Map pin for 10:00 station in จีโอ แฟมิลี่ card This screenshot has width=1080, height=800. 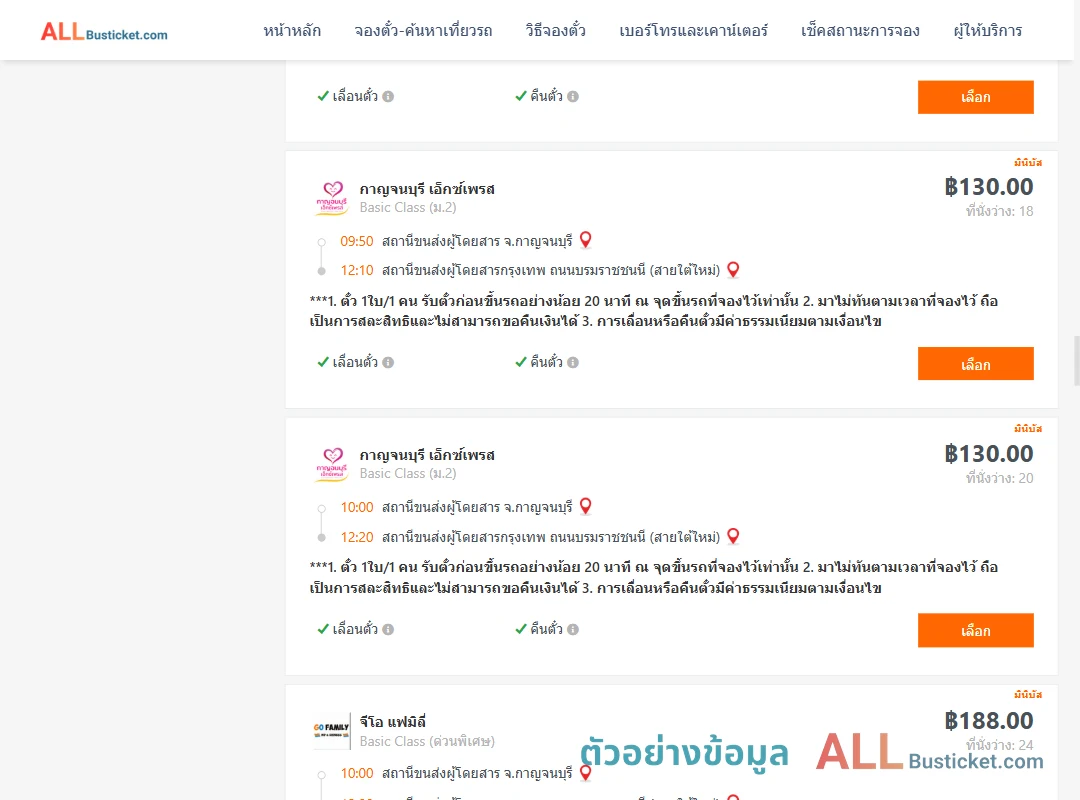[x=585, y=772]
